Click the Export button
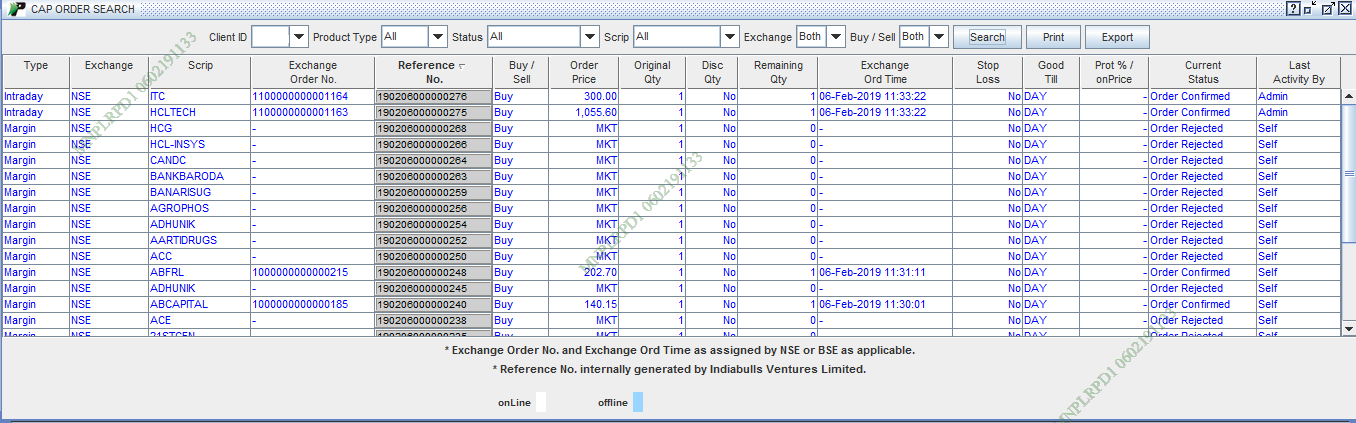The width and height of the screenshot is (1356, 423). click(1117, 37)
